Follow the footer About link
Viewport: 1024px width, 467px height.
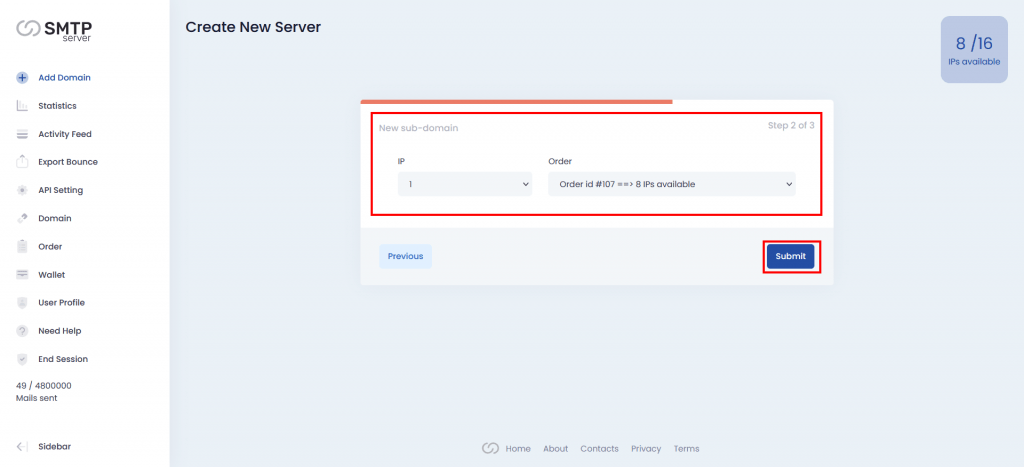(556, 449)
